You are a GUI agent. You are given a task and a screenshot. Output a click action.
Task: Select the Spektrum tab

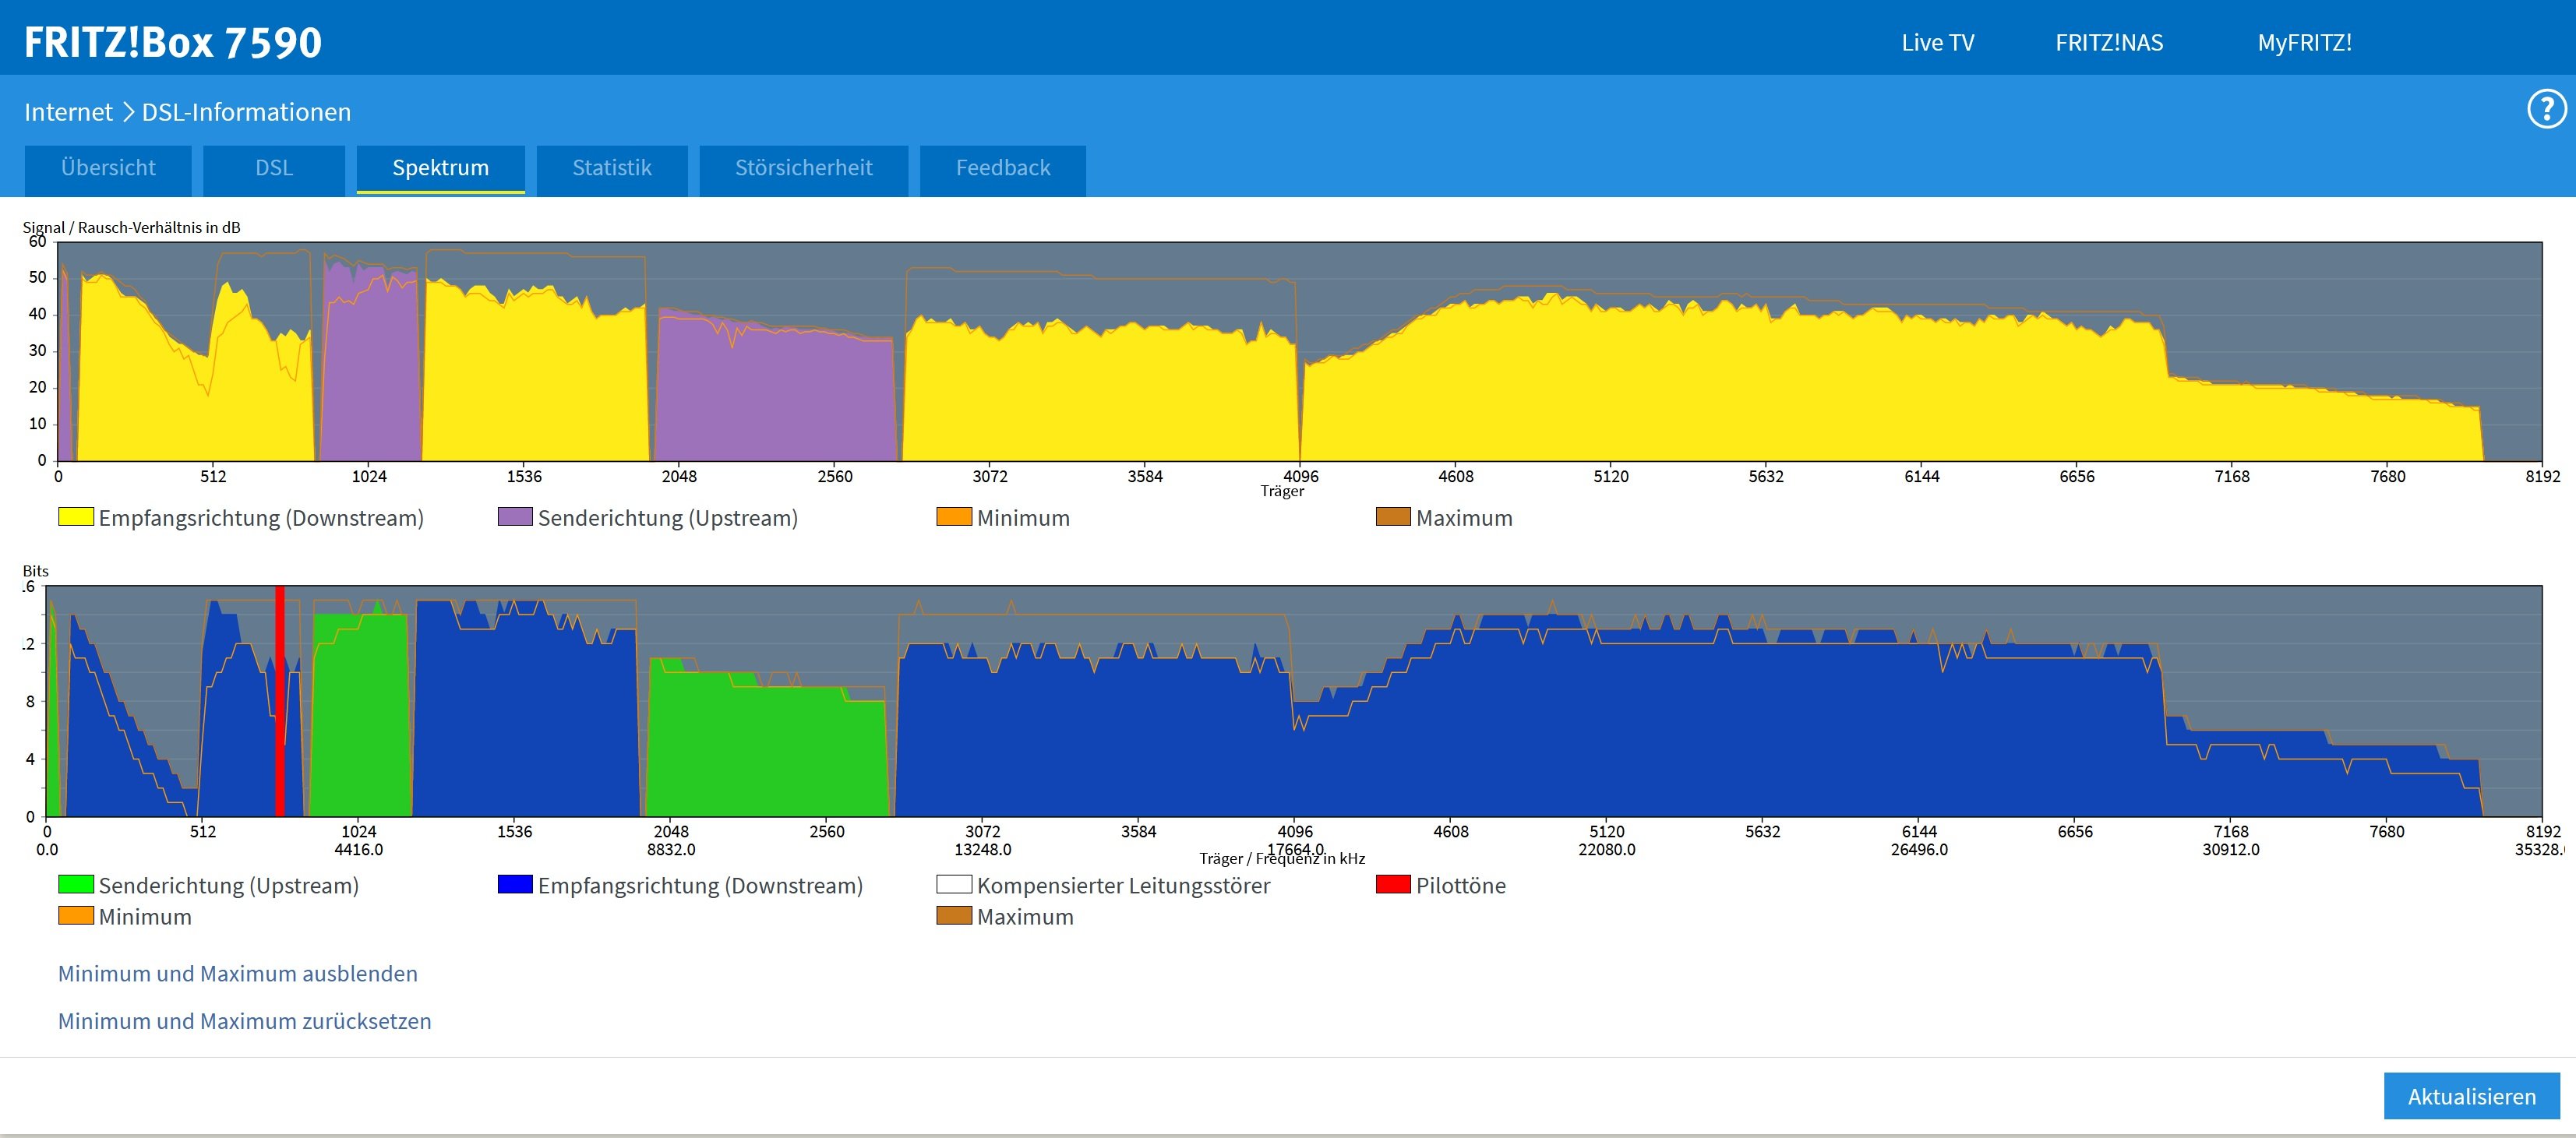coord(440,168)
